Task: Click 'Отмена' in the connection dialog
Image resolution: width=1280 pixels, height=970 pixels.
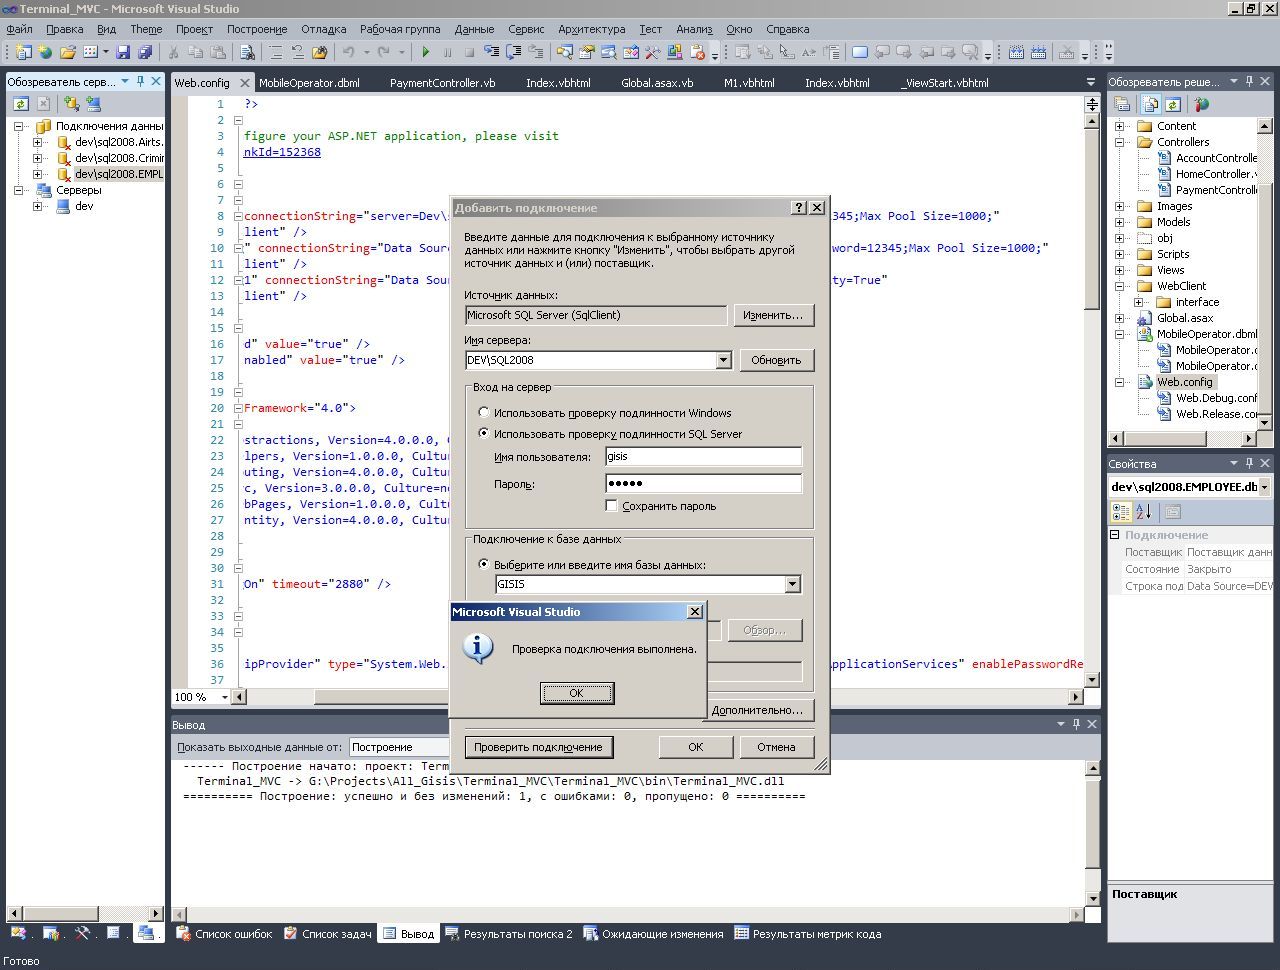Action: (776, 747)
